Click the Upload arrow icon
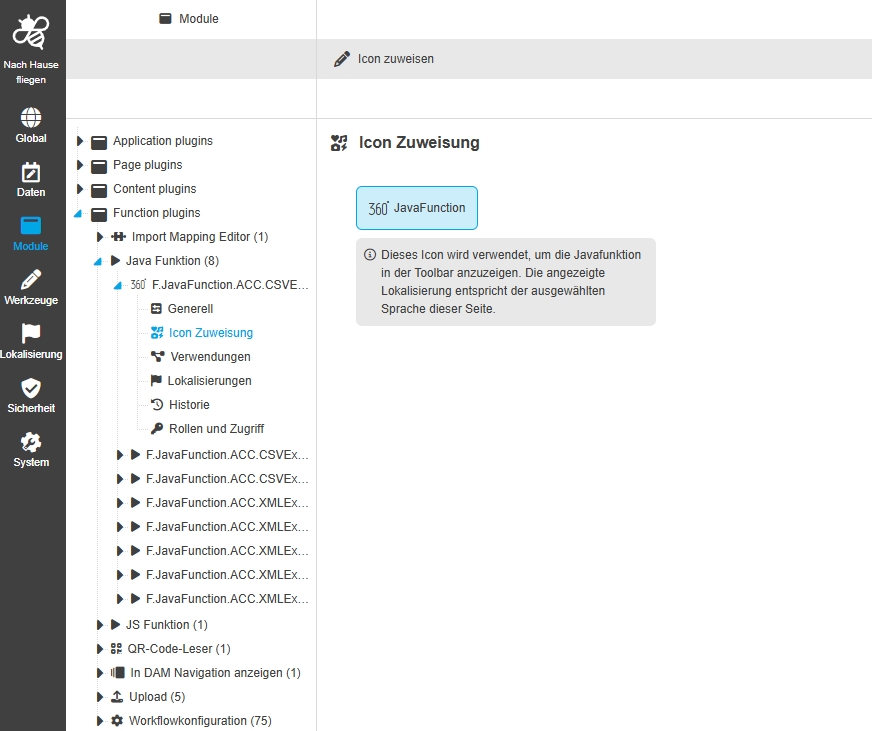This screenshot has width=872, height=731. pos(117,697)
